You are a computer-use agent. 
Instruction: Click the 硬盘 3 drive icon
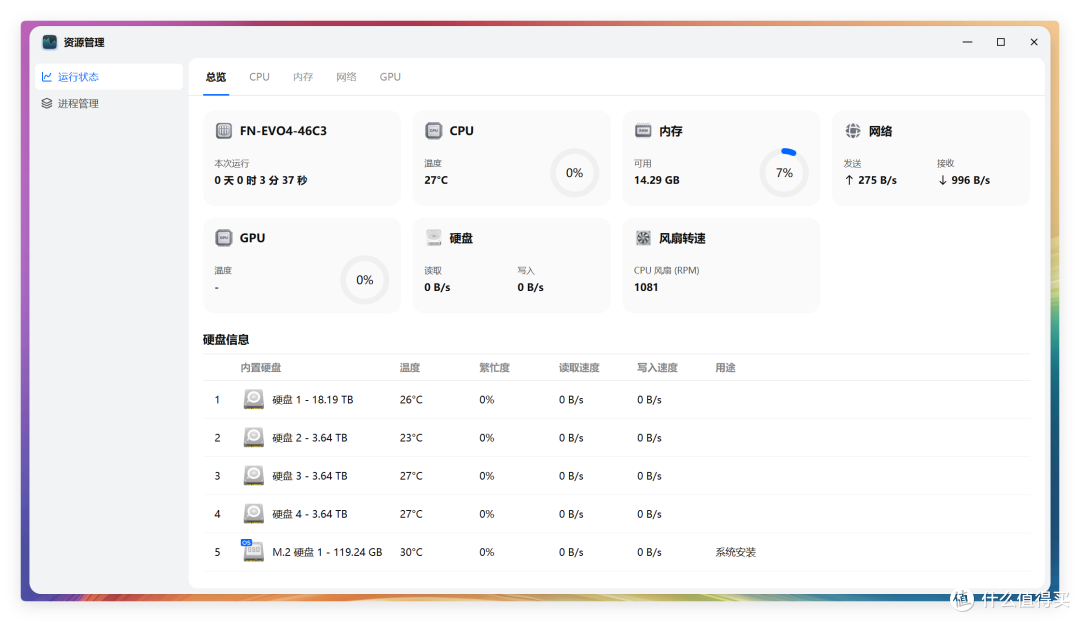pyautogui.click(x=253, y=476)
